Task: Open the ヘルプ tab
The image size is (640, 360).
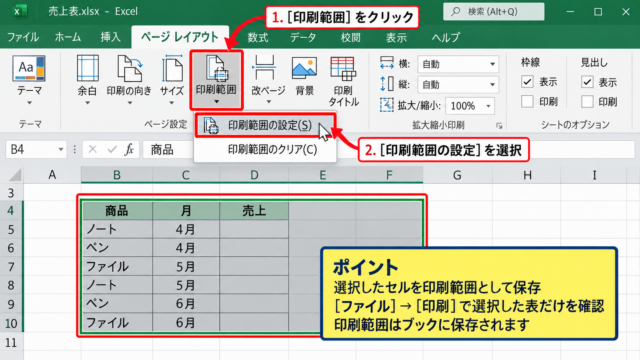Action: (446, 38)
